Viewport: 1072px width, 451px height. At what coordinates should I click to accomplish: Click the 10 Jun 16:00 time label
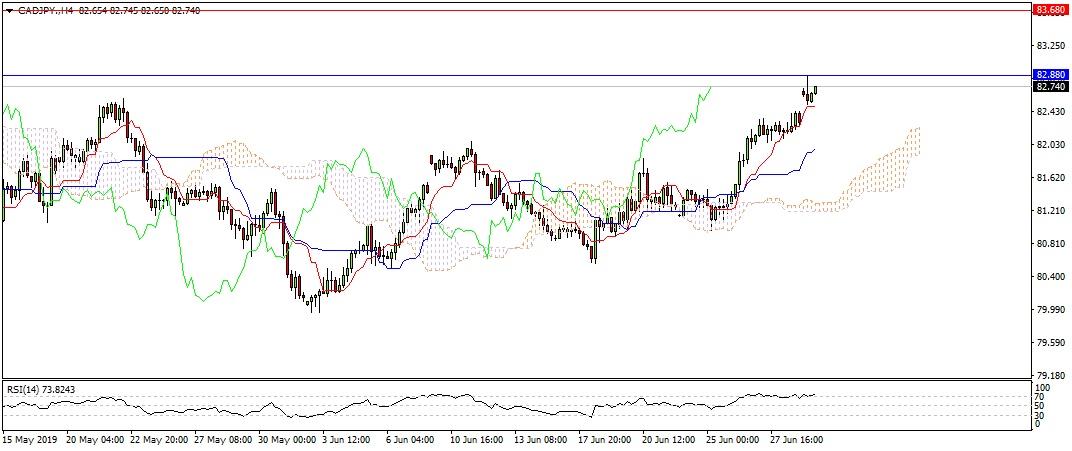[x=475, y=439]
